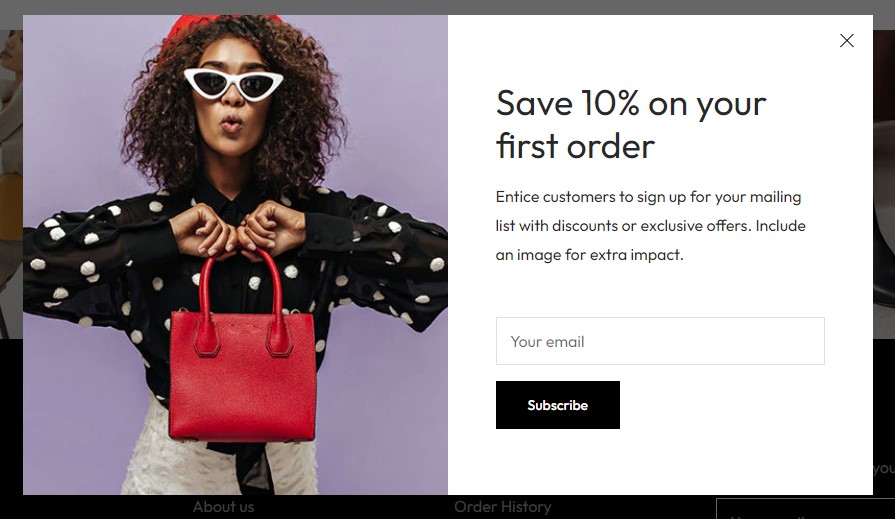Screen dimensions: 895x519
Task: Click the footer email field below the popup
Action: (x=805, y=509)
